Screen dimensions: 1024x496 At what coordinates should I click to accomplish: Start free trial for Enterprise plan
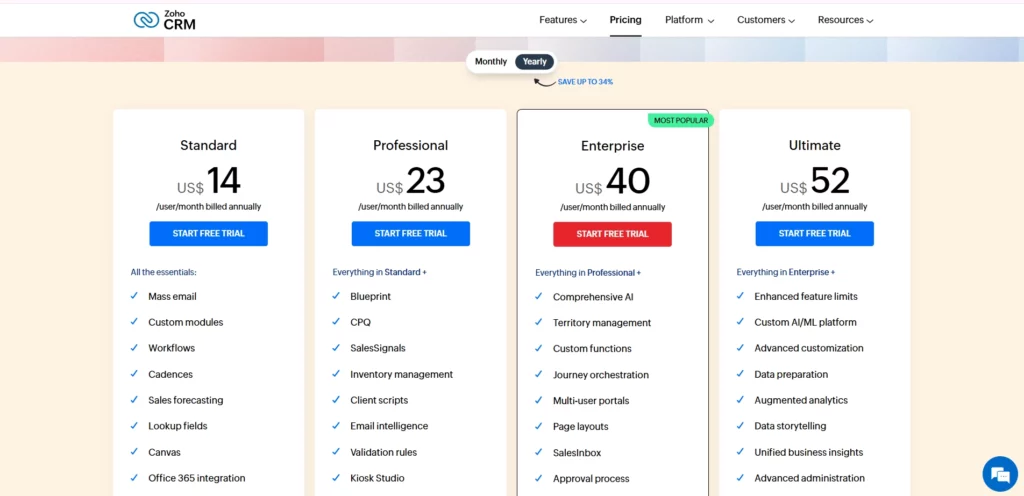coord(612,234)
